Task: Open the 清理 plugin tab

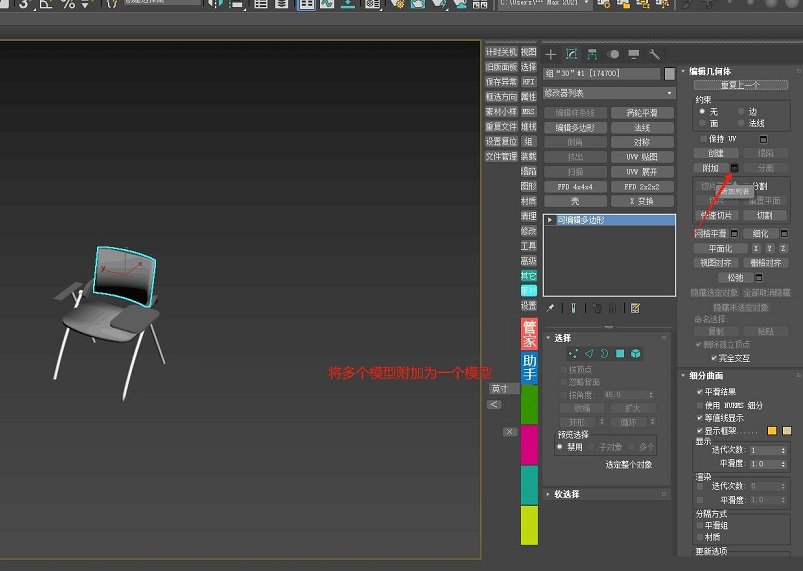Action: click(529, 216)
